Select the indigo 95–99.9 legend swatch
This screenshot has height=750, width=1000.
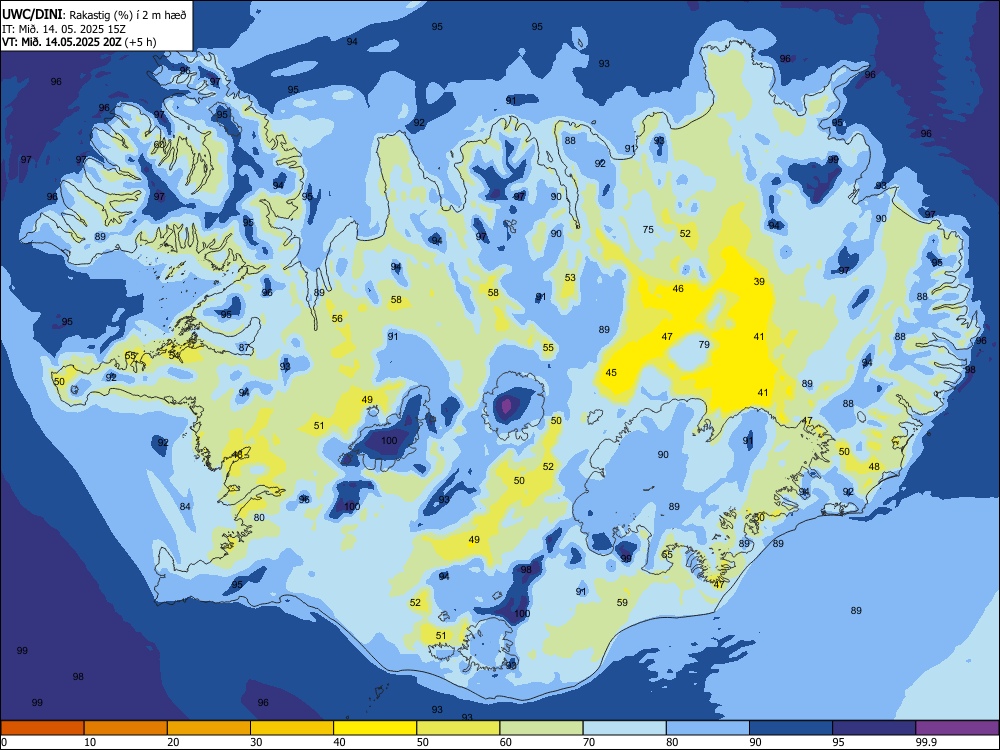(x=874, y=728)
